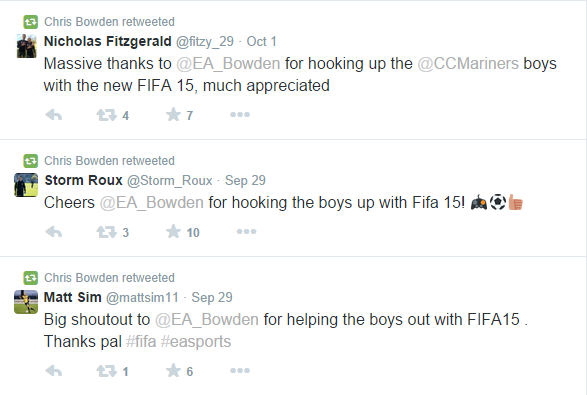This screenshot has width=587, height=395.
Task: Open more options on Storm Roux's tweet
Action: click(x=246, y=232)
